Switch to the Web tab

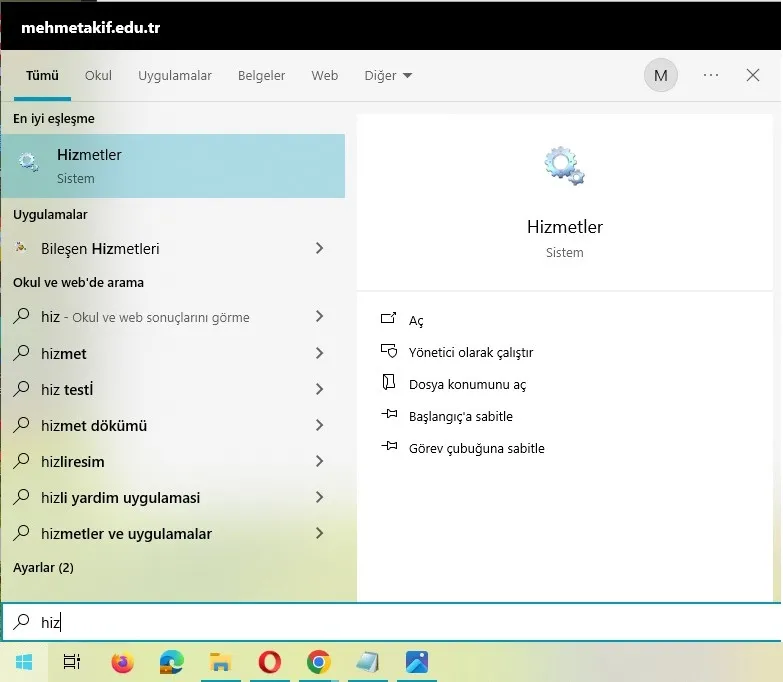tap(325, 75)
